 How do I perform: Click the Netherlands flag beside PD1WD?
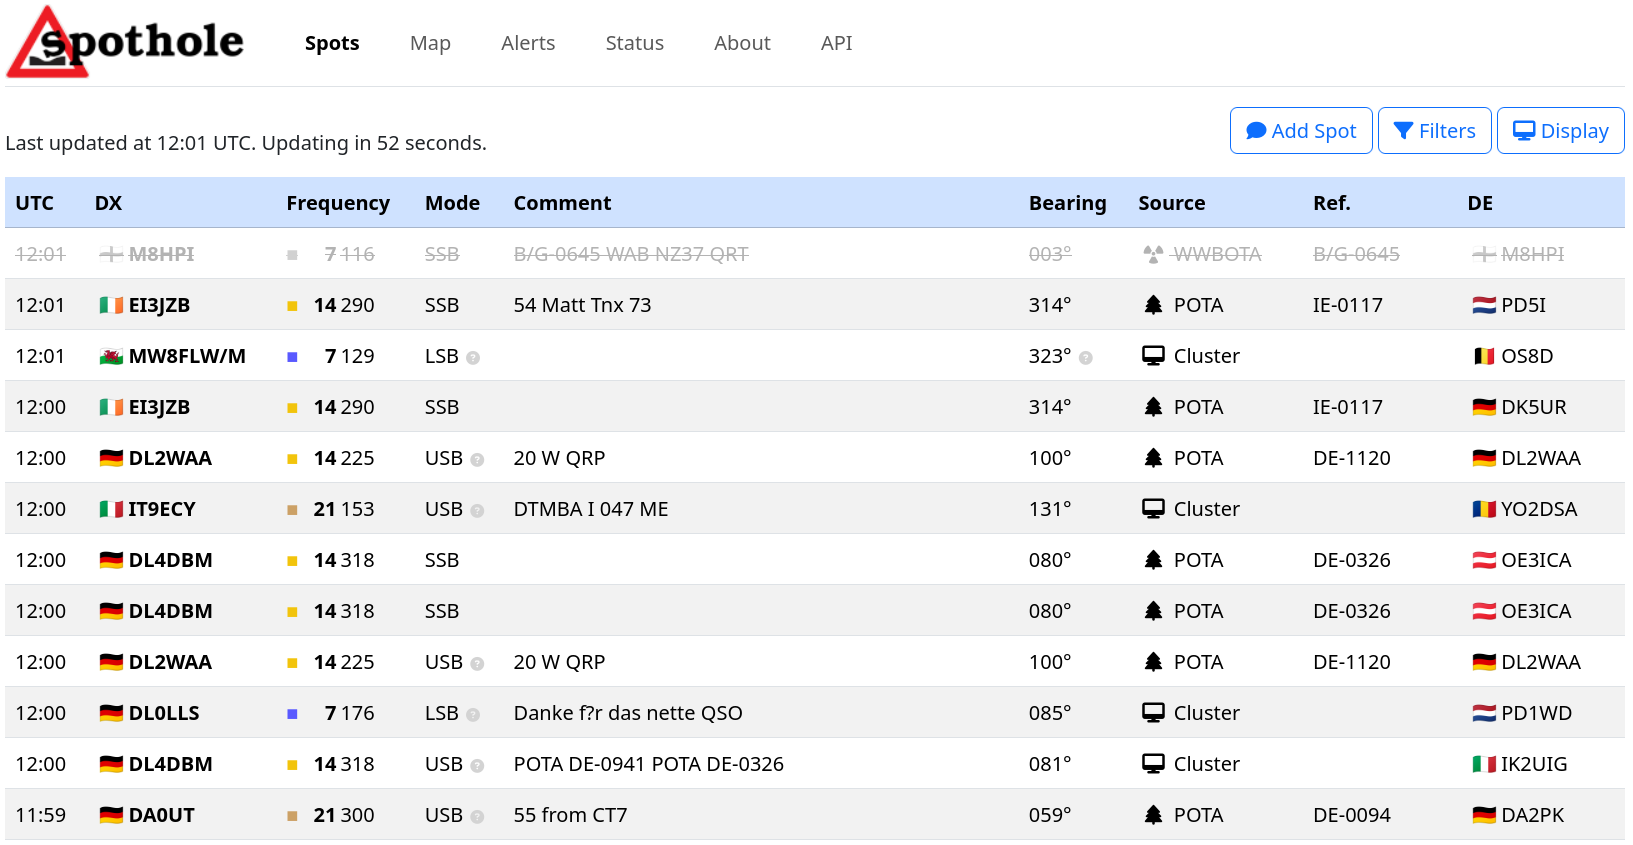point(1484,713)
